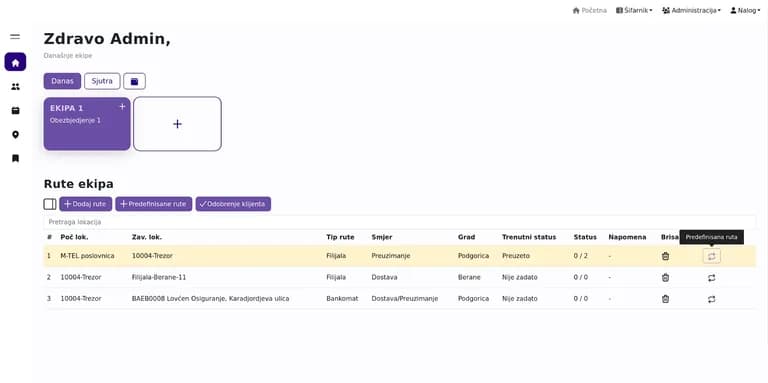Click the Preuzeto status cell
Viewport: 768px width, 383px height.
tap(516, 256)
